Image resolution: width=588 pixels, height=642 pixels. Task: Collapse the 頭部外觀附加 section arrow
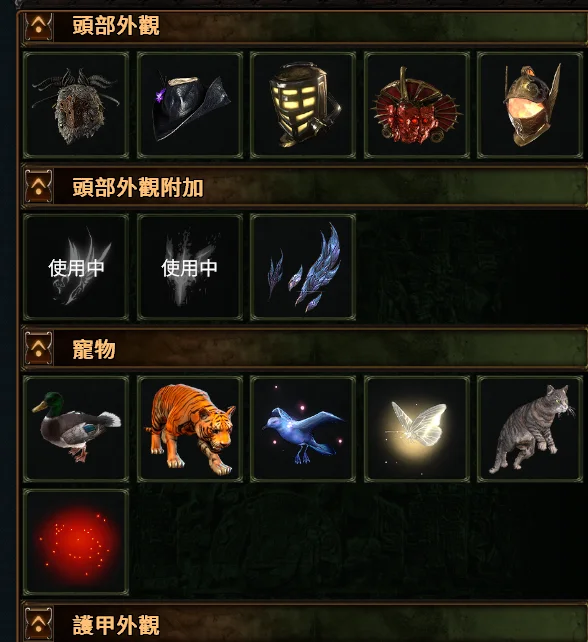coord(38,188)
